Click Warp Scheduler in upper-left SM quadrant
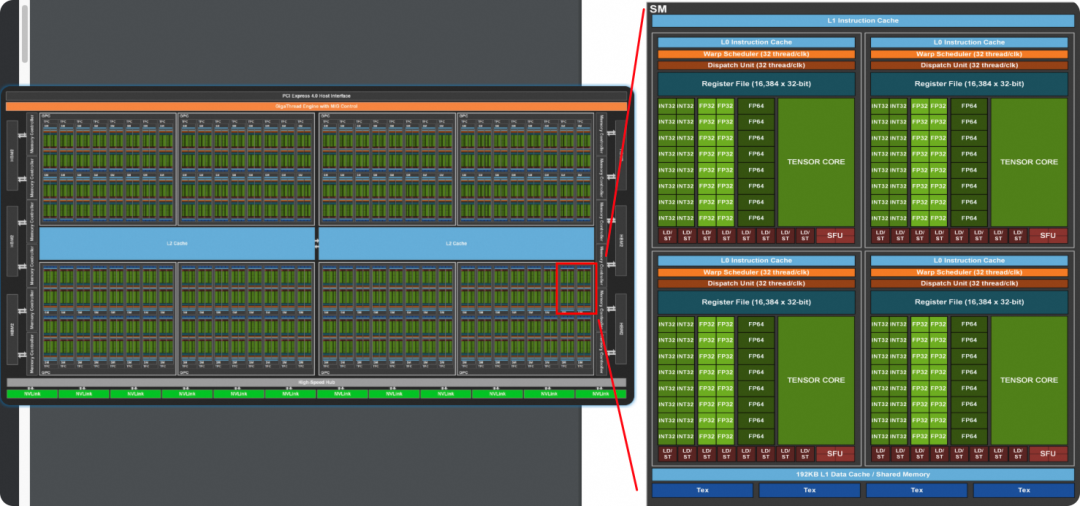 click(x=756, y=54)
